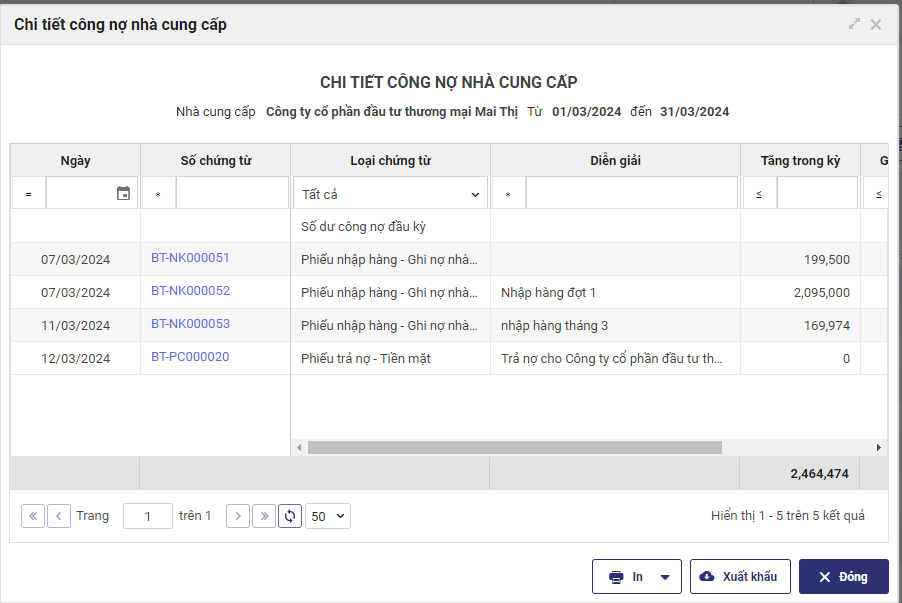Open the page size dropdown showing 50
This screenshot has height=603, width=902.
328,516
